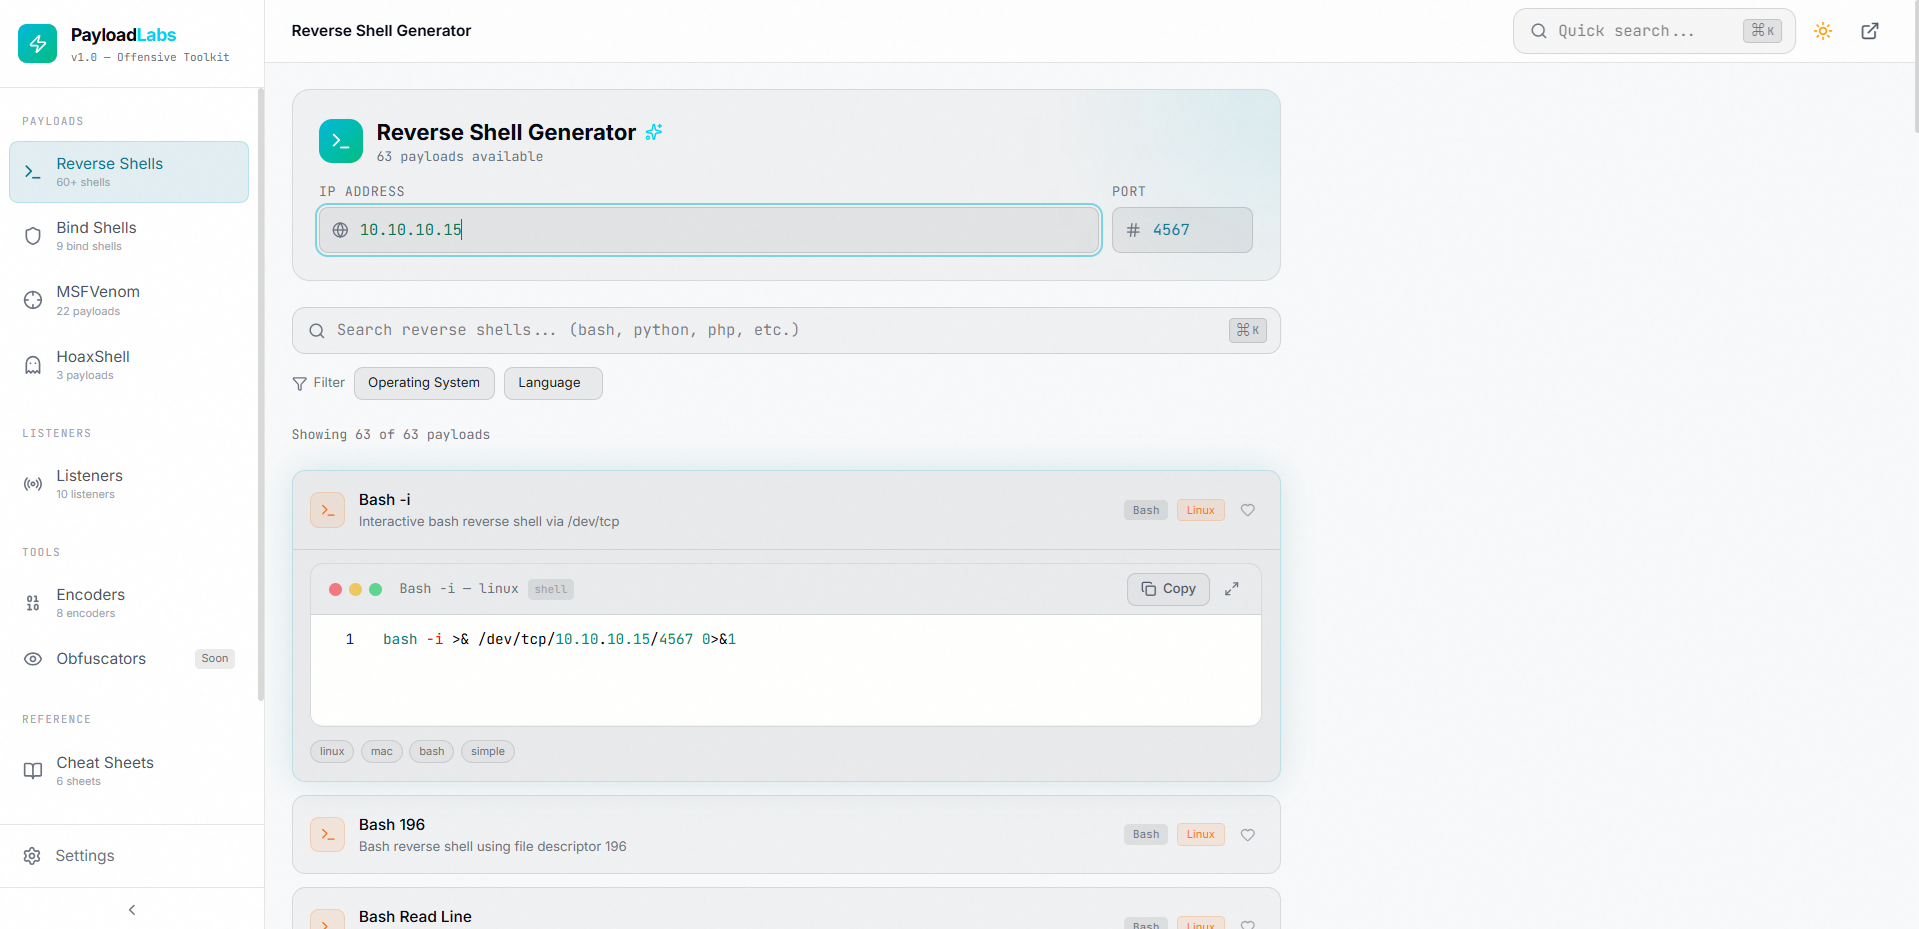Click the bash -i payload code line
Image resolution: width=1919 pixels, height=929 pixels.
(559, 640)
